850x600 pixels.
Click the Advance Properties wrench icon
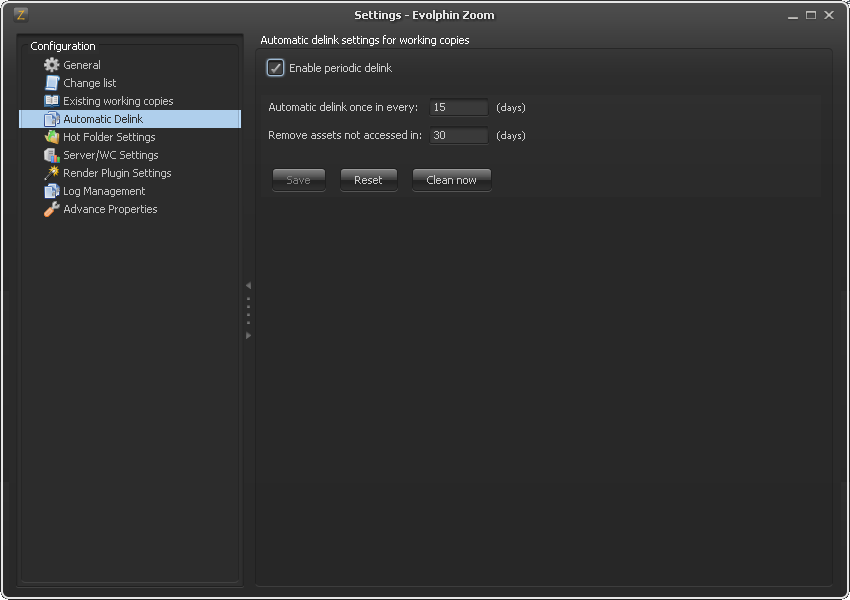point(51,209)
